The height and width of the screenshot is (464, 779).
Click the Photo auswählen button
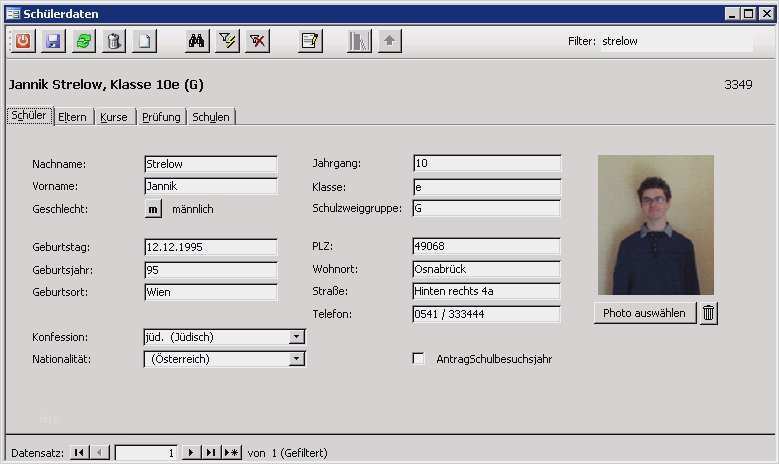tap(644, 313)
